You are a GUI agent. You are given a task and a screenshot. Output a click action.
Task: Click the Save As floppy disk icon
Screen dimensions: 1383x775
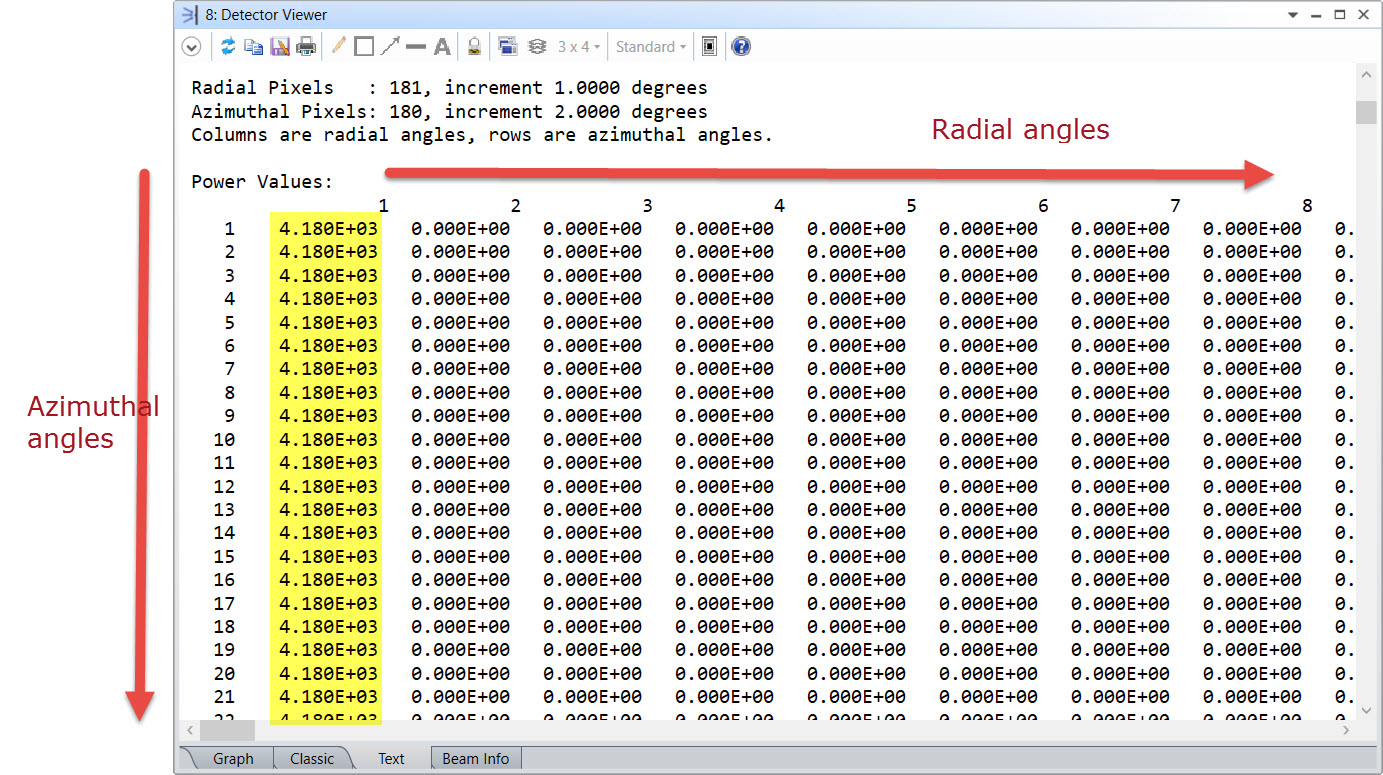click(x=280, y=47)
